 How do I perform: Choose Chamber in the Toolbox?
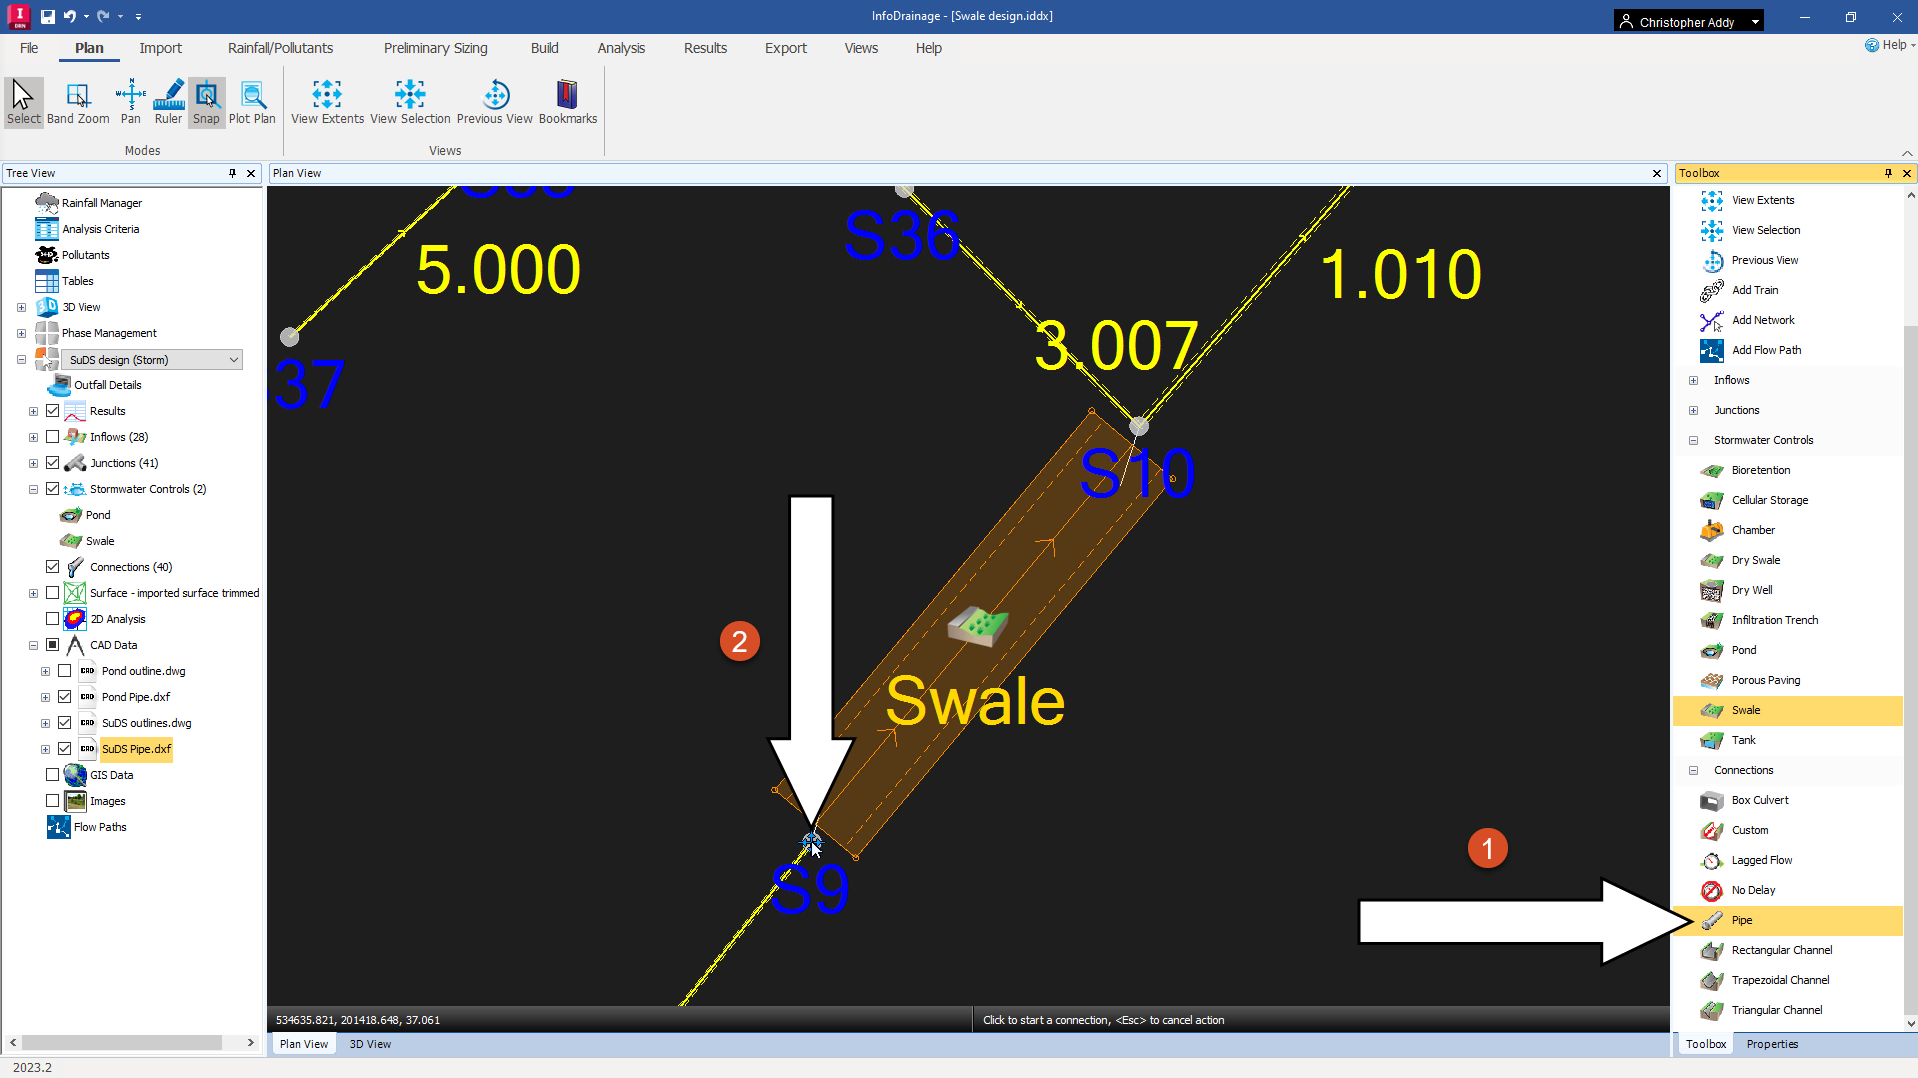1752,530
